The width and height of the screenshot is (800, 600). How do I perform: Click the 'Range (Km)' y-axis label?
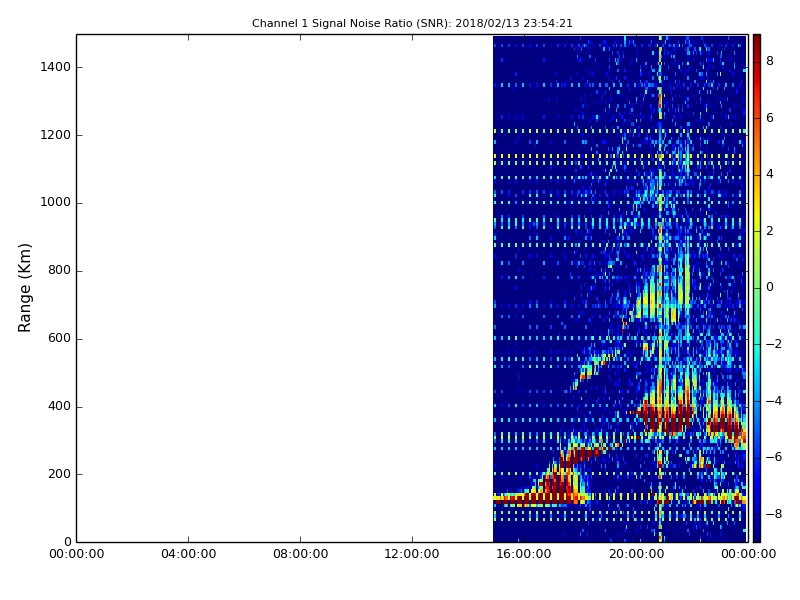[24, 288]
